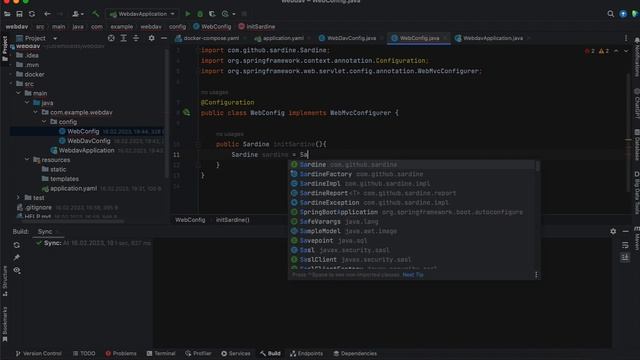This screenshot has height=360, width=640.
Task: Open the Maven tool window on right edge
Action: [x=636, y=239]
